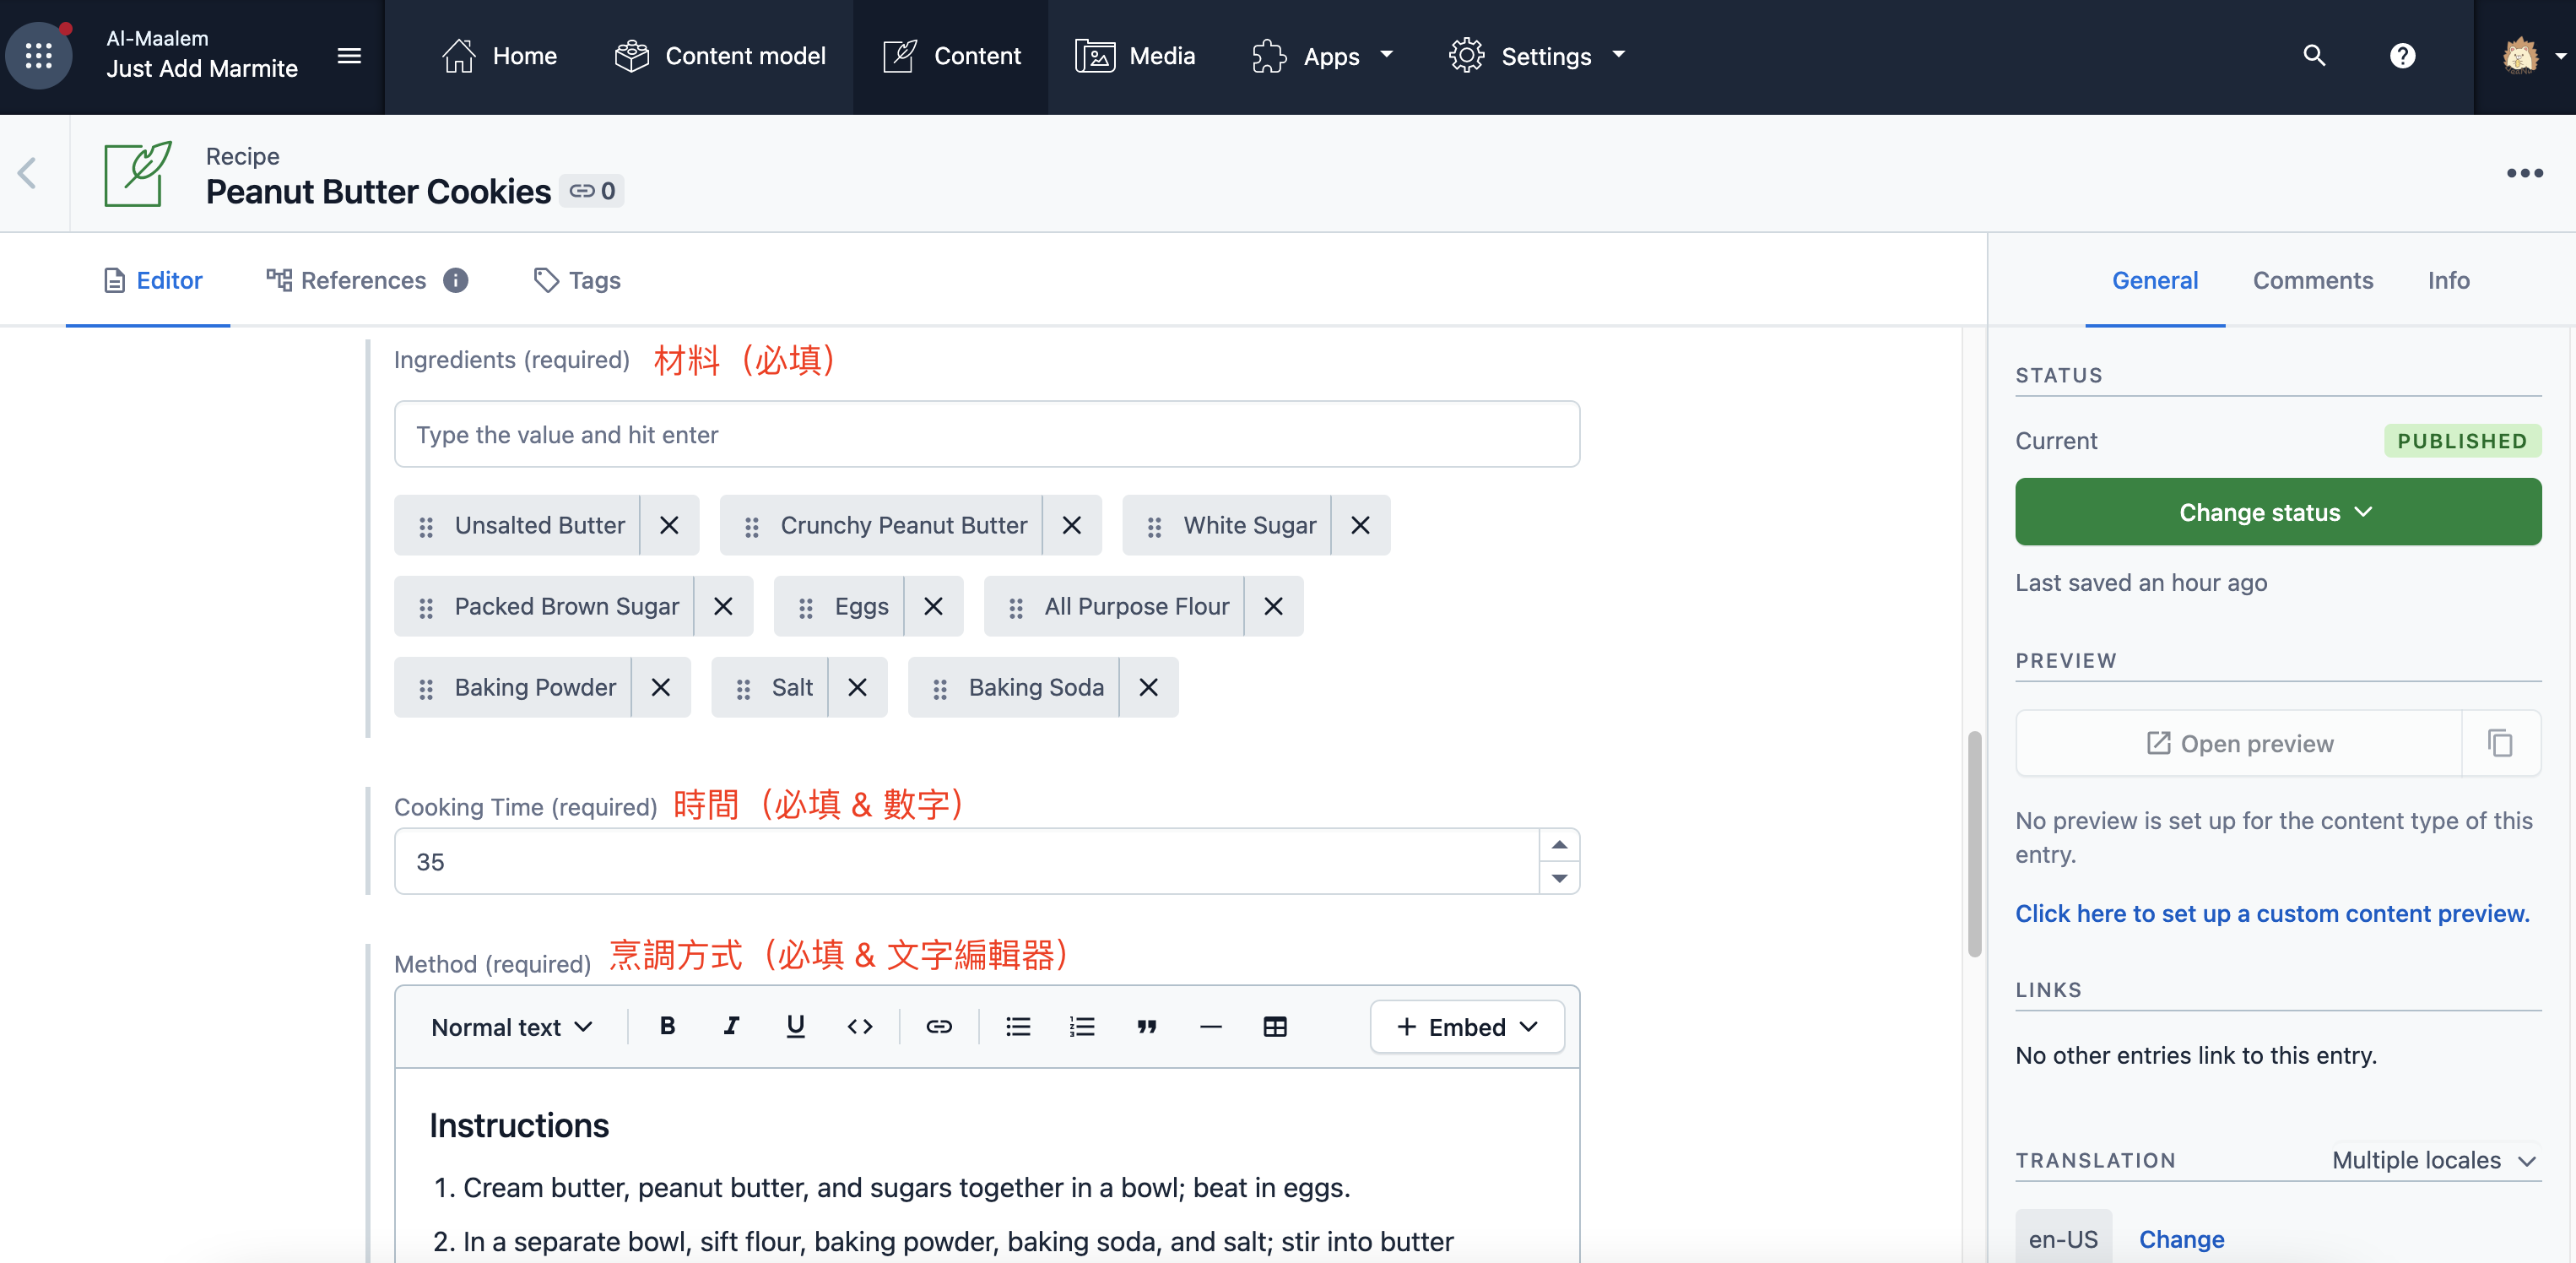Remove the Eggs ingredient
2576x1263 pixels.
(933, 606)
